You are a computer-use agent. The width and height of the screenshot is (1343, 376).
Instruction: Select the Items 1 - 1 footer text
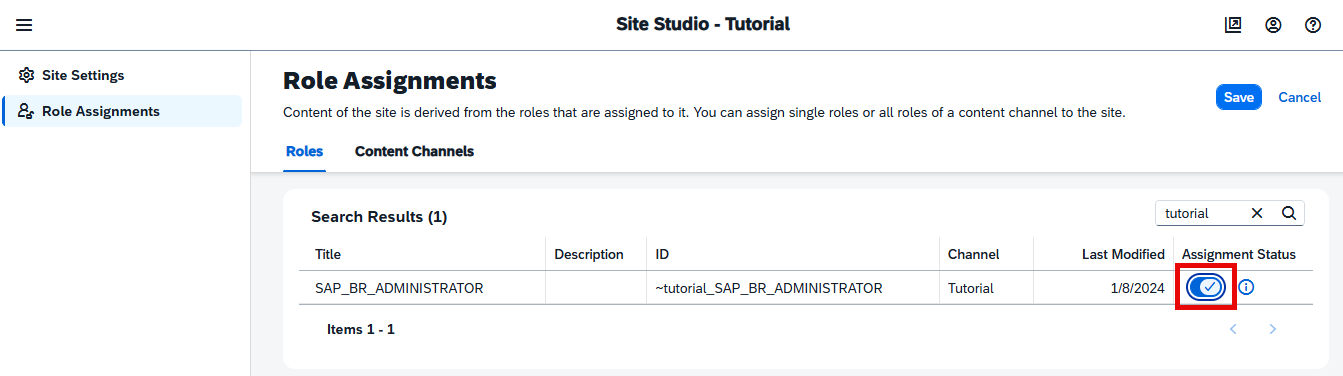[361, 329]
